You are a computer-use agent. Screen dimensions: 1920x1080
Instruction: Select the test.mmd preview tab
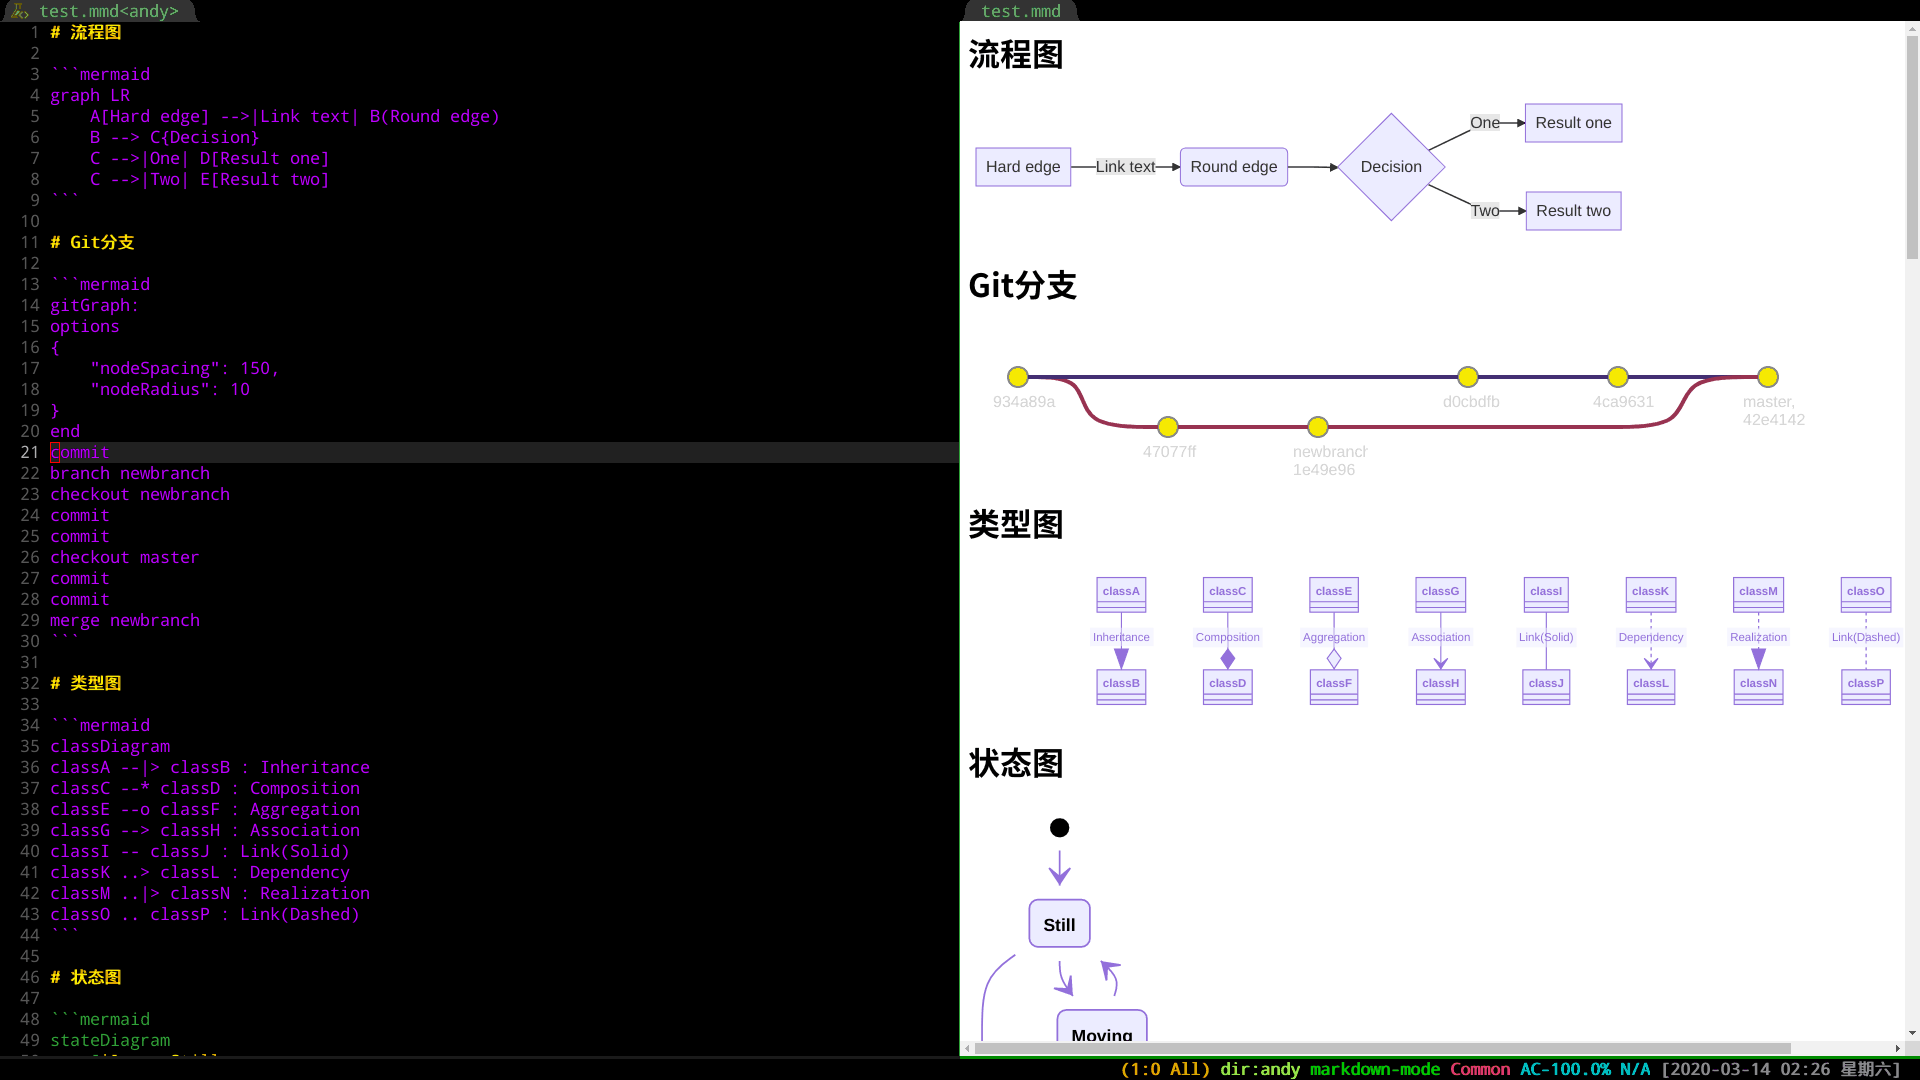[x=1020, y=11]
